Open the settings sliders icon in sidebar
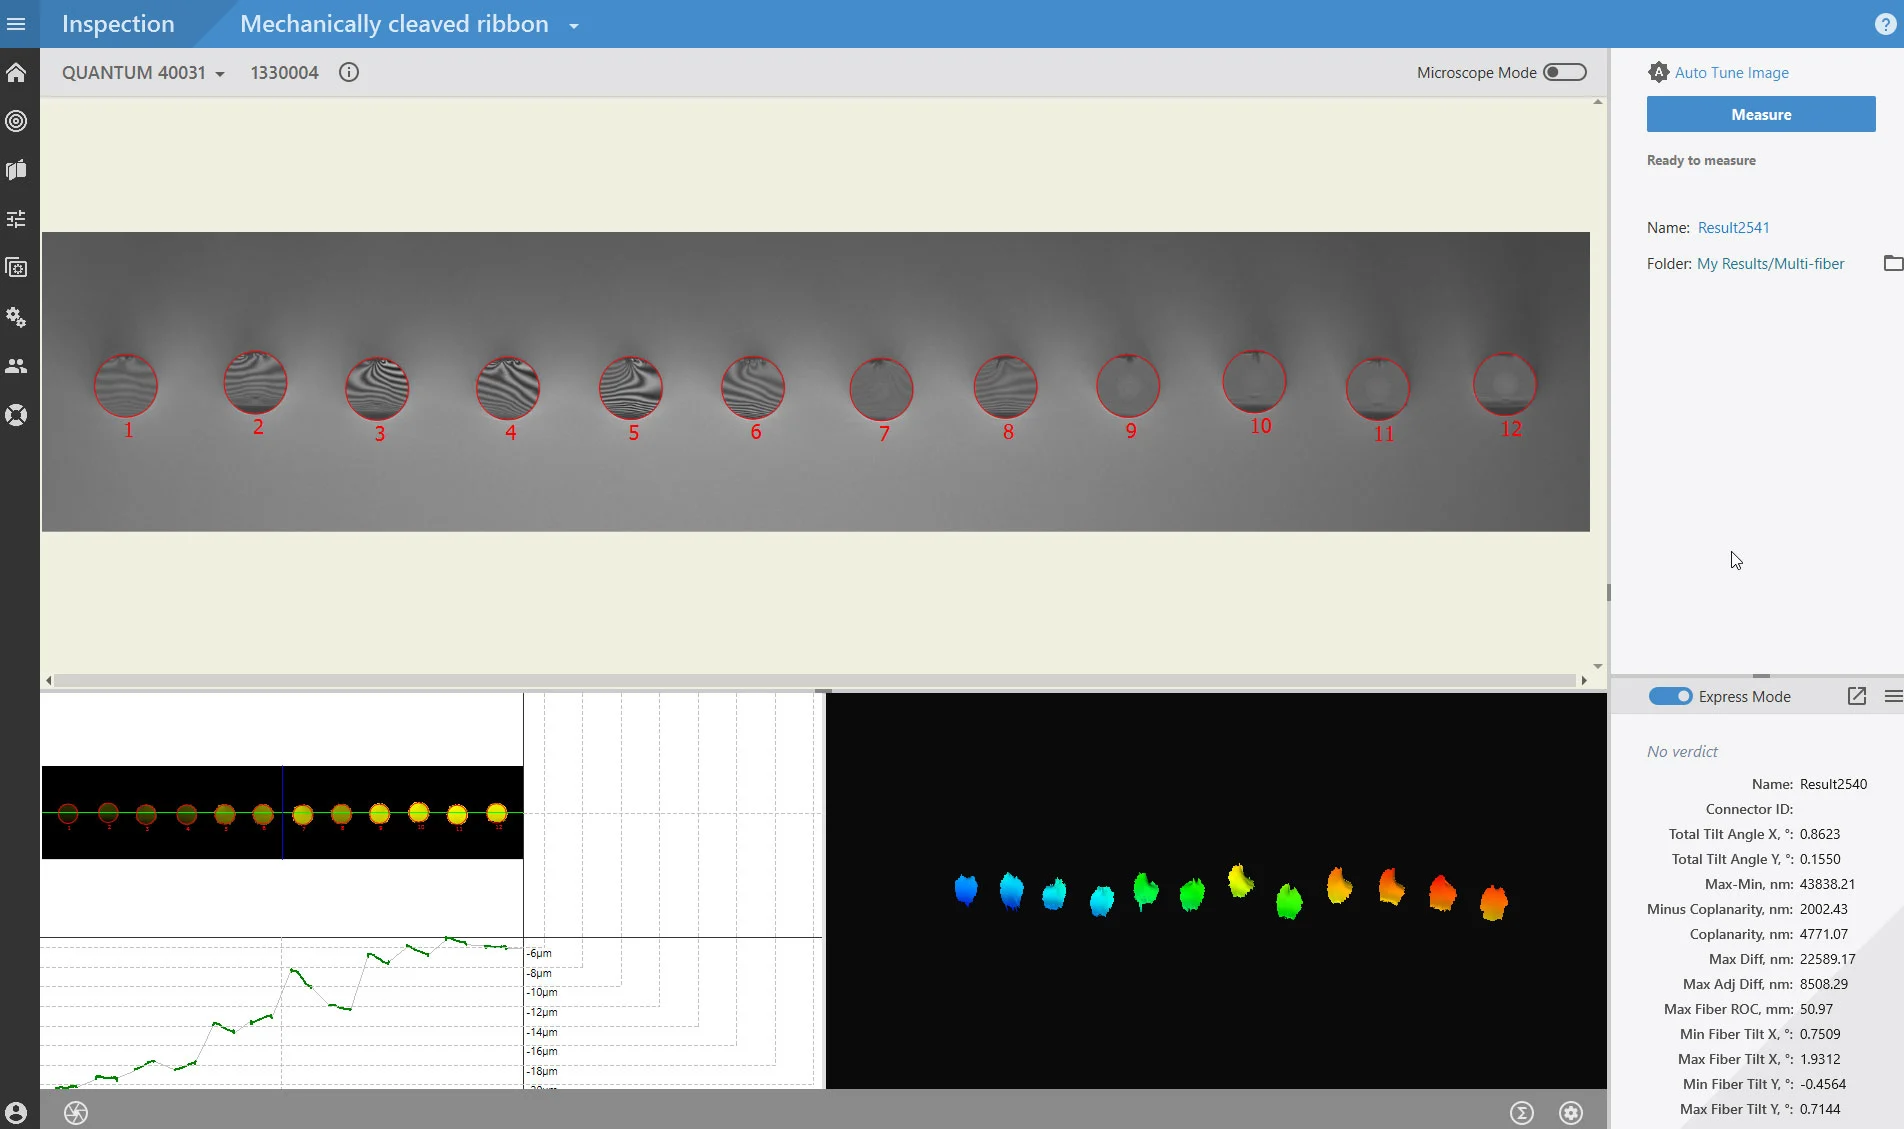Viewport: 1904px width, 1129px height. 16,218
